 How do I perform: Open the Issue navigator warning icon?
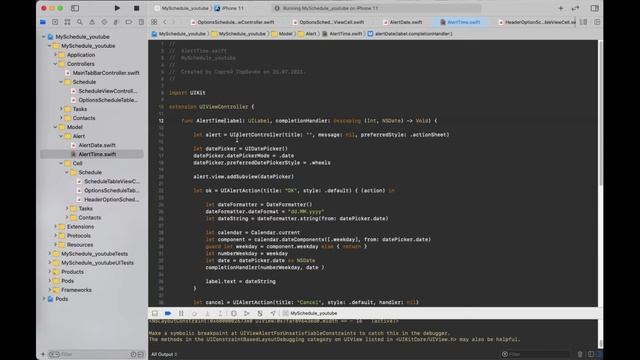92,22
